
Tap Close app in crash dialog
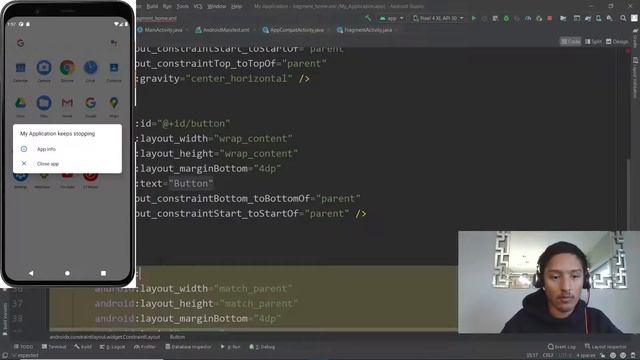tap(48, 164)
